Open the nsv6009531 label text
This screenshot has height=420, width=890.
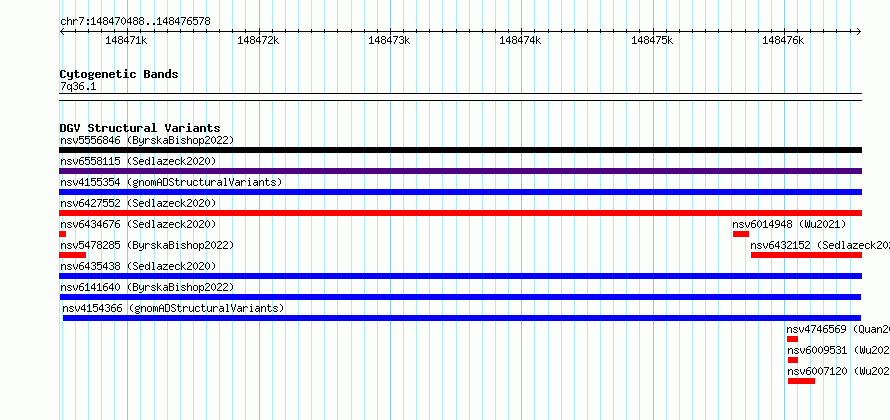(838, 350)
